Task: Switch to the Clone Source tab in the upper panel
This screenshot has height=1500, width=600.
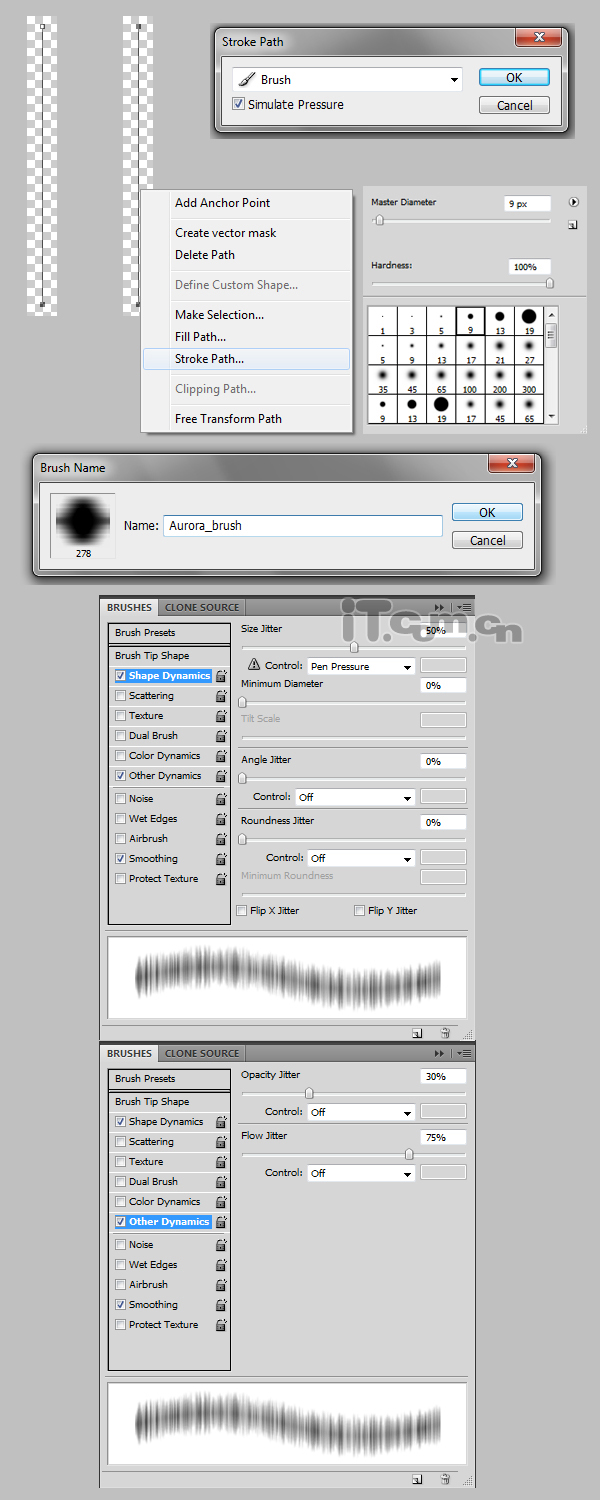Action: tap(202, 607)
